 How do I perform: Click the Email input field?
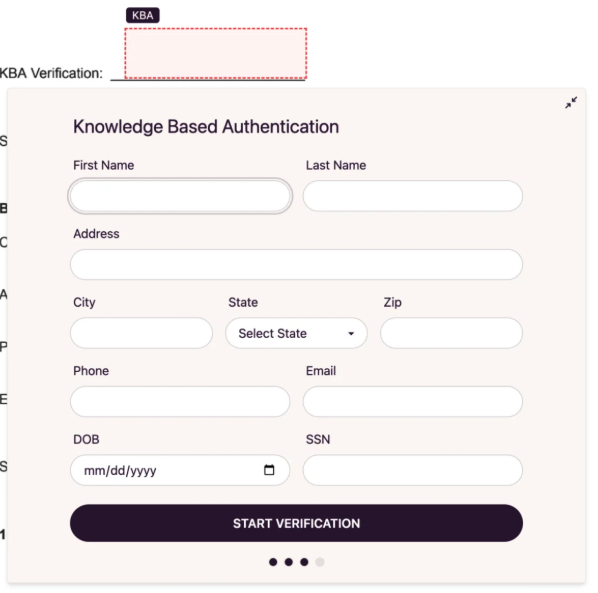click(413, 402)
